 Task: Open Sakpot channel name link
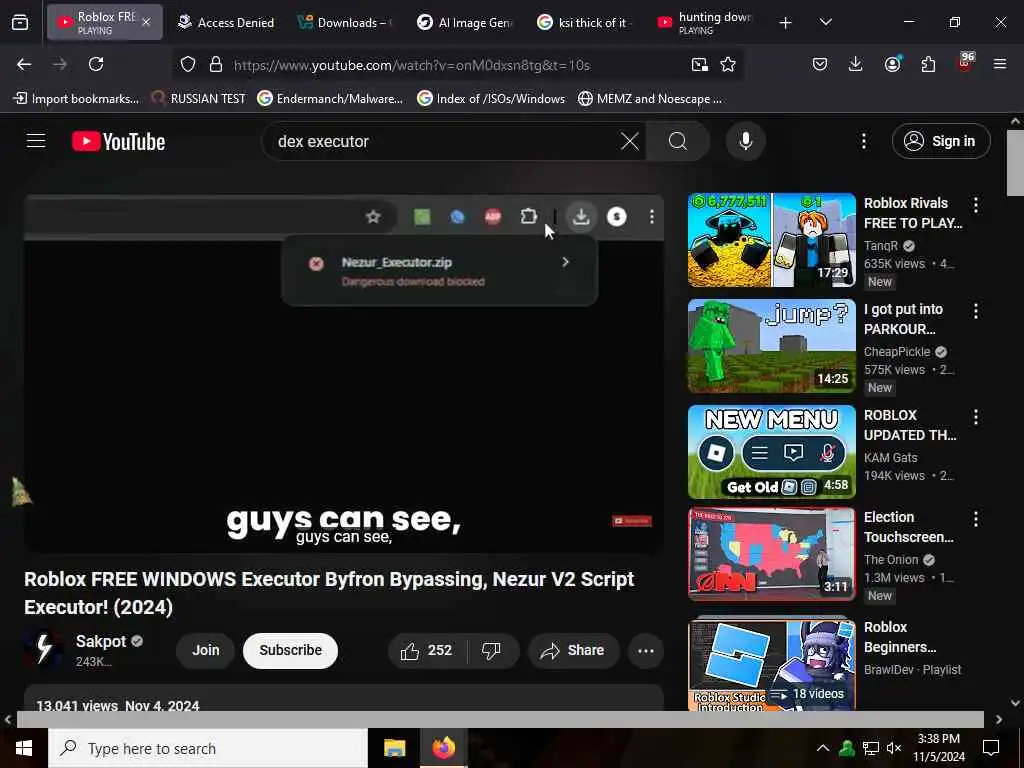coord(101,641)
